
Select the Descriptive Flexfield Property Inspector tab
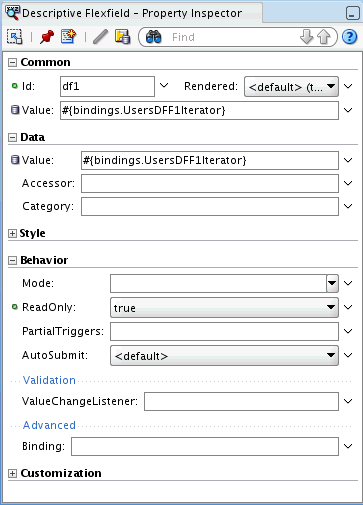tap(132, 13)
